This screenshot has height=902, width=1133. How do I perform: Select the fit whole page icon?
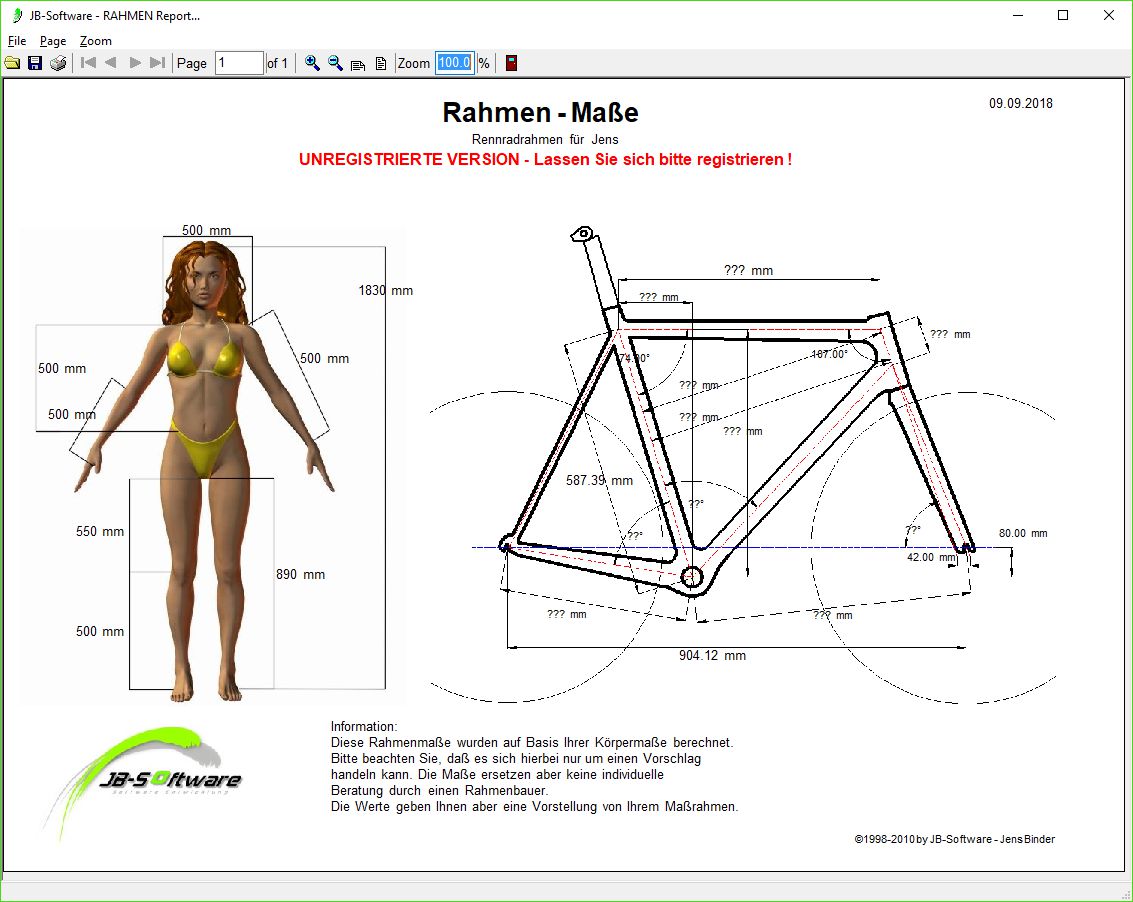point(381,64)
